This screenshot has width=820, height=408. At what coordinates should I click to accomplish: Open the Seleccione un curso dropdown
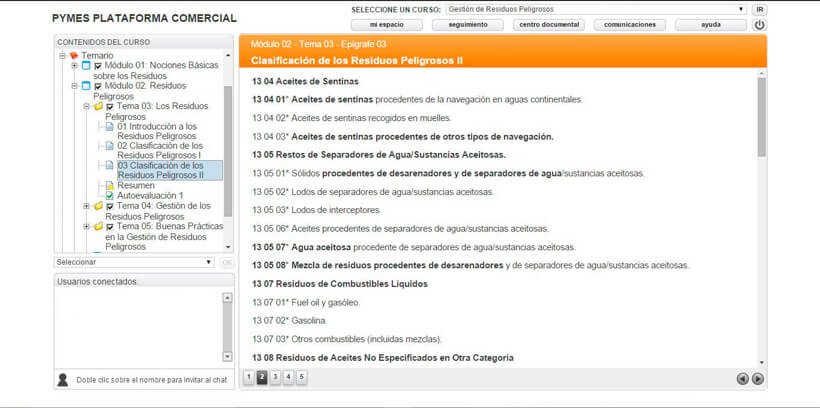(x=596, y=9)
